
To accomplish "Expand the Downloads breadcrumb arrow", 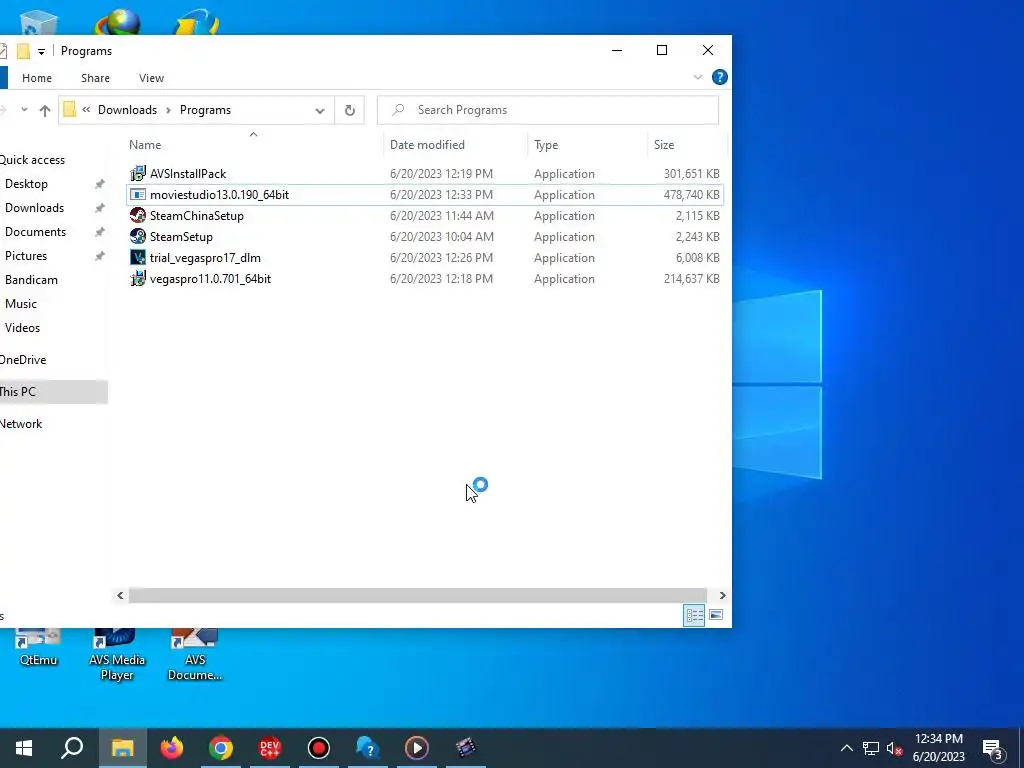I will [168, 110].
